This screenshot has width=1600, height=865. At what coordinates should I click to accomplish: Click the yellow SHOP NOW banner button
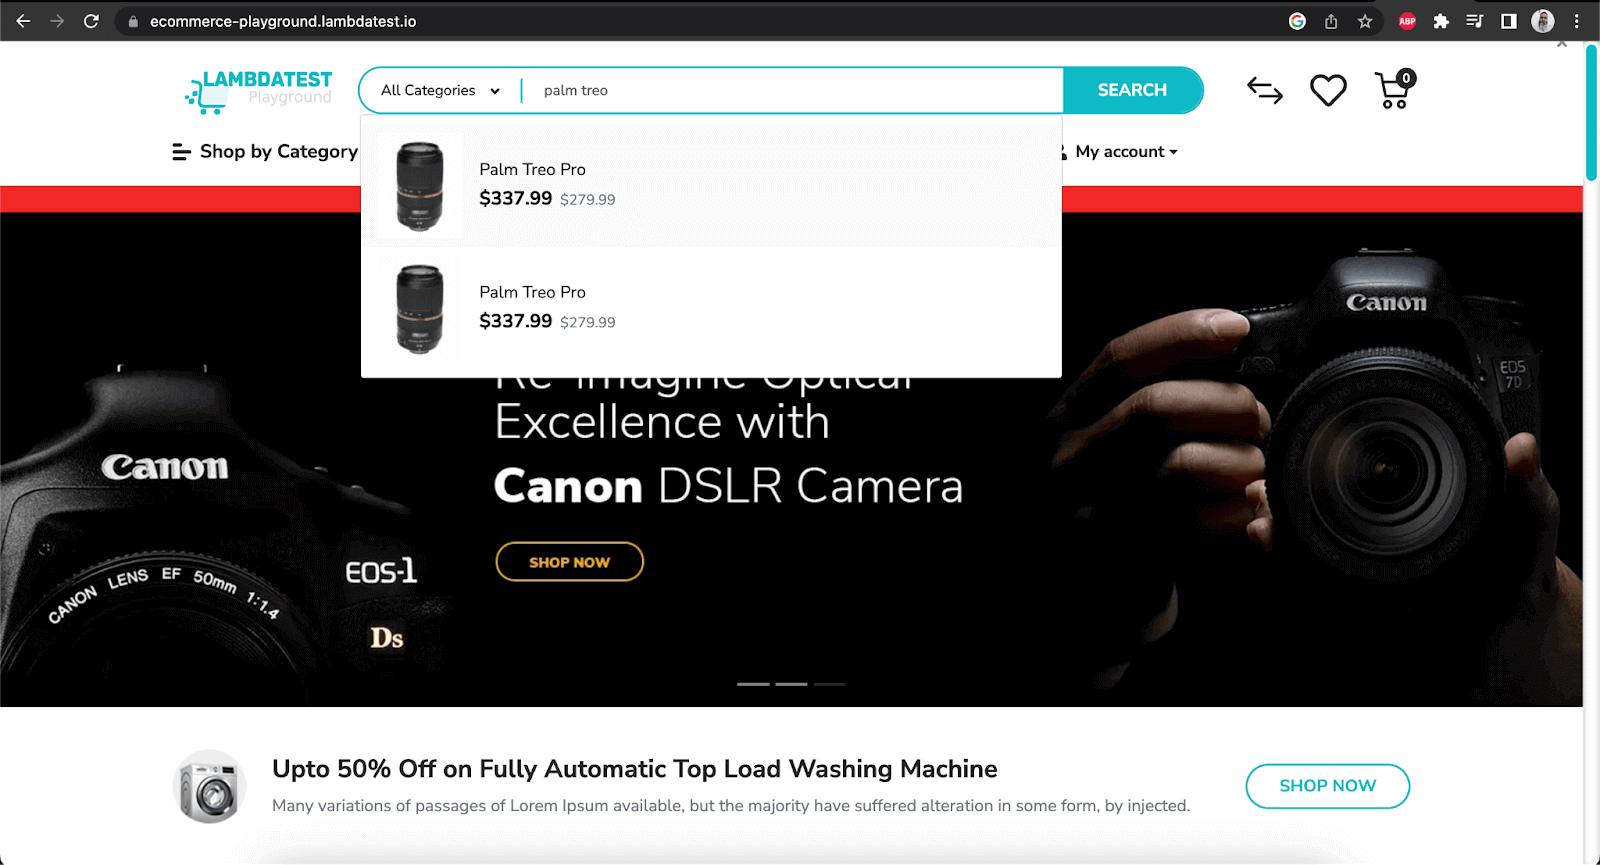pos(569,562)
